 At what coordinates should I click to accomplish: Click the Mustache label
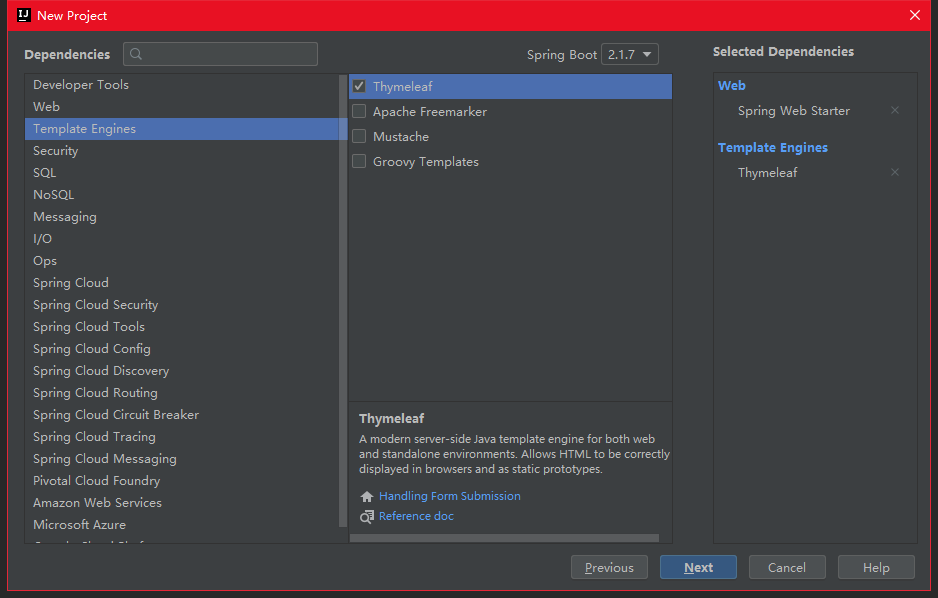point(401,137)
